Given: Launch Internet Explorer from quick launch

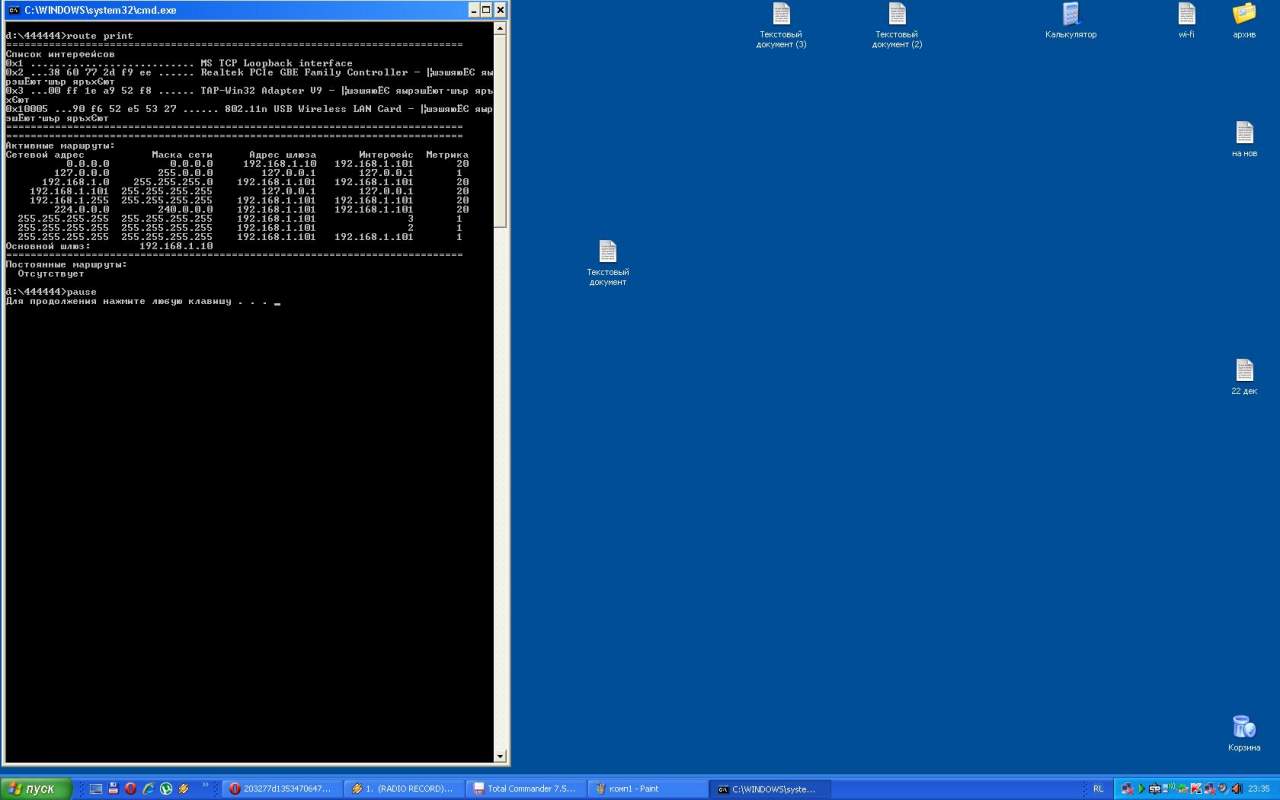Looking at the screenshot, I should [148, 789].
